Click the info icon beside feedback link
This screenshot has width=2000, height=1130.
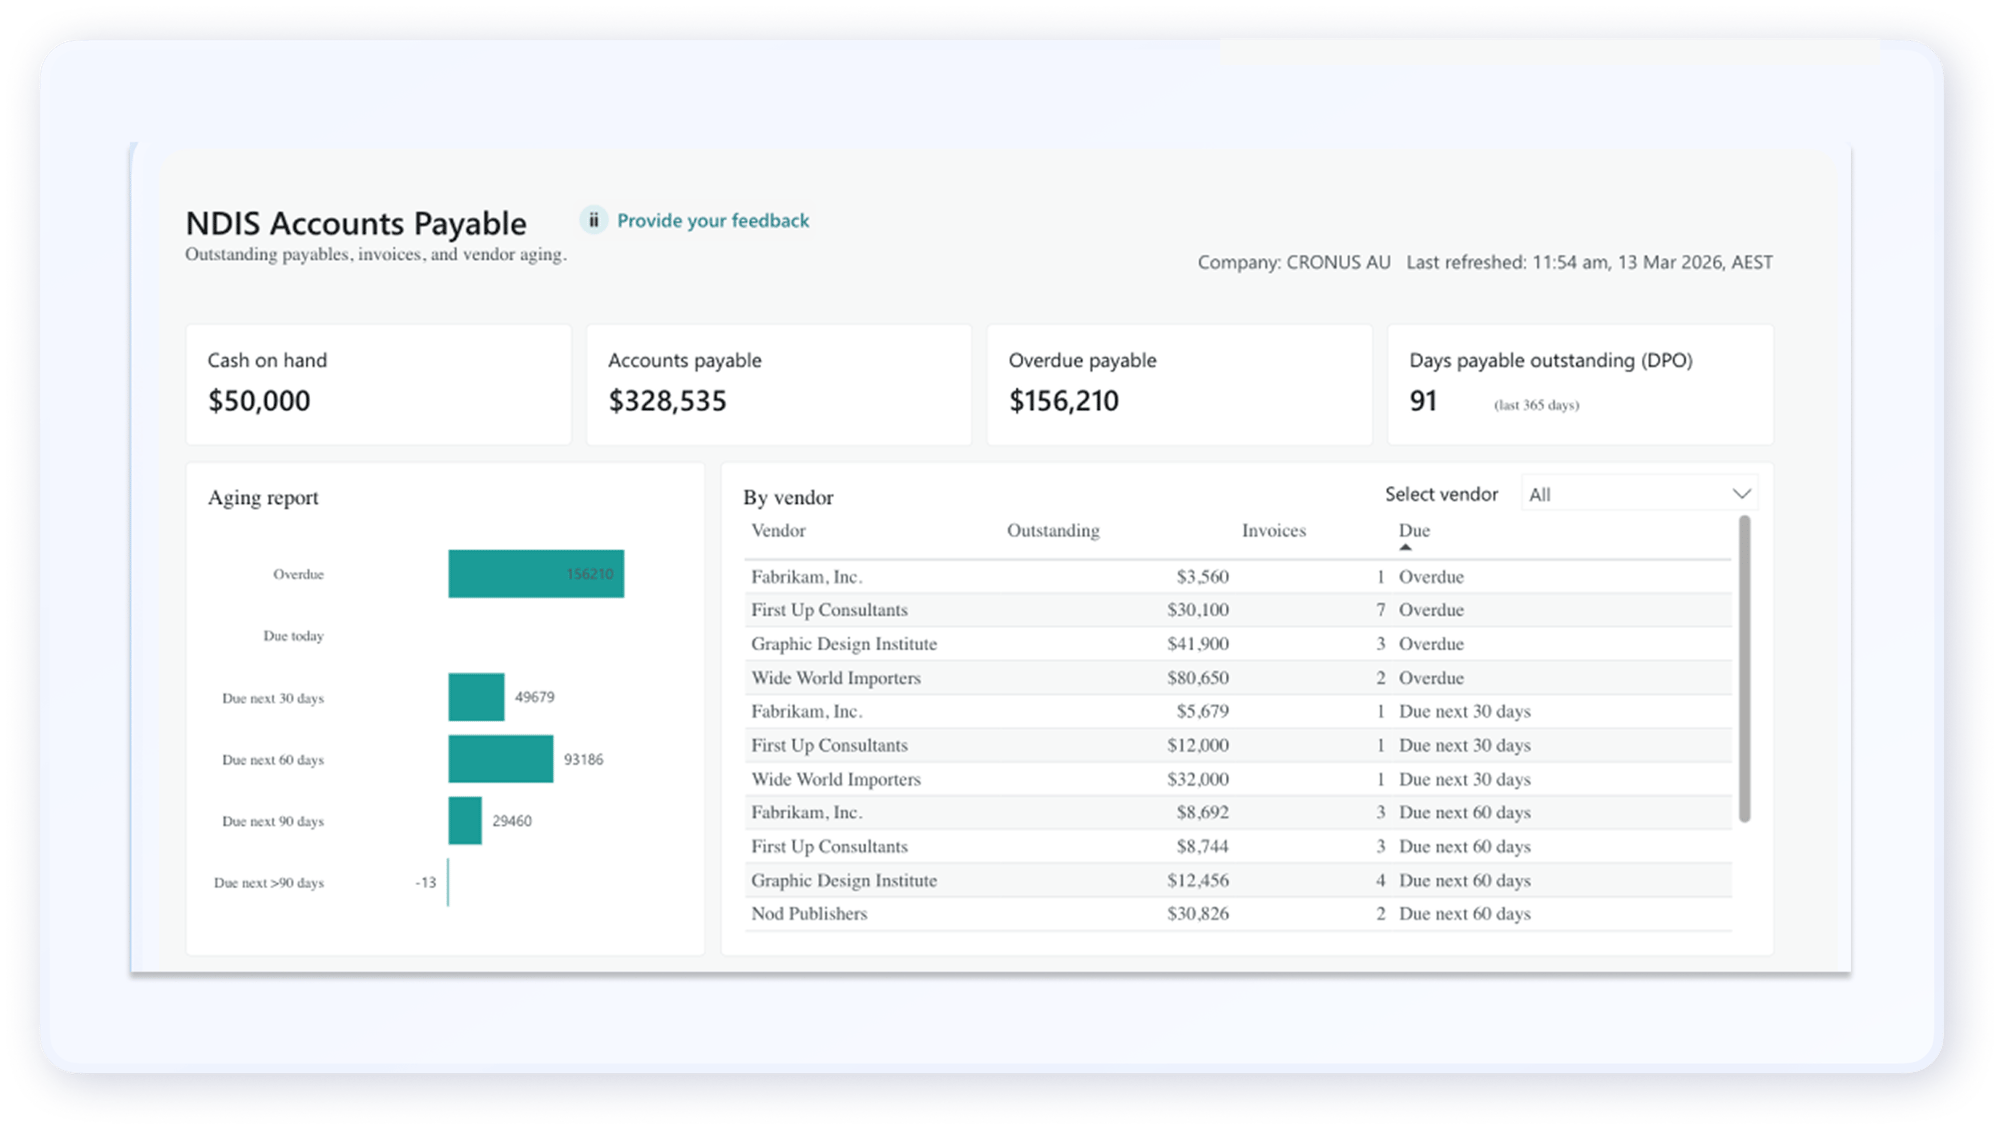(x=593, y=220)
